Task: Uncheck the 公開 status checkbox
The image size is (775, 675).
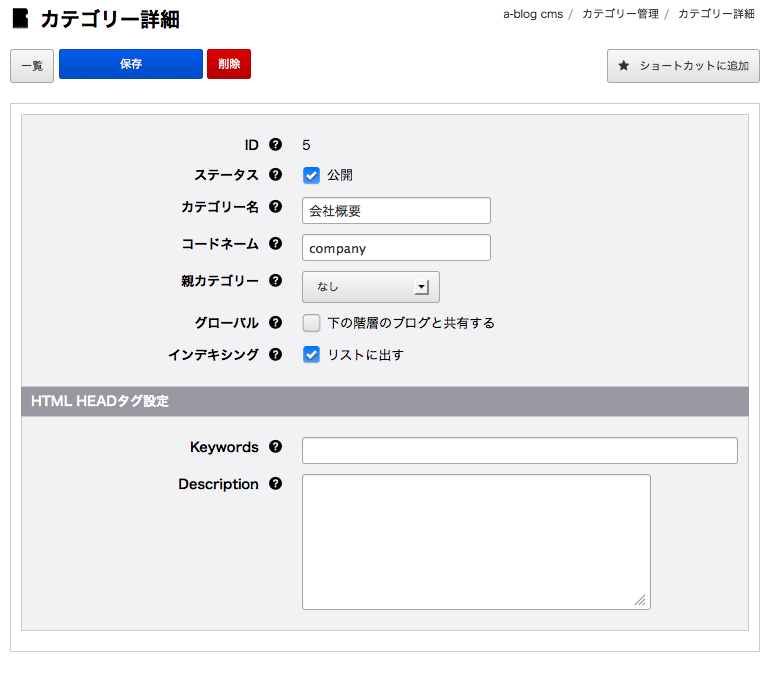Action: [x=311, y=175]
